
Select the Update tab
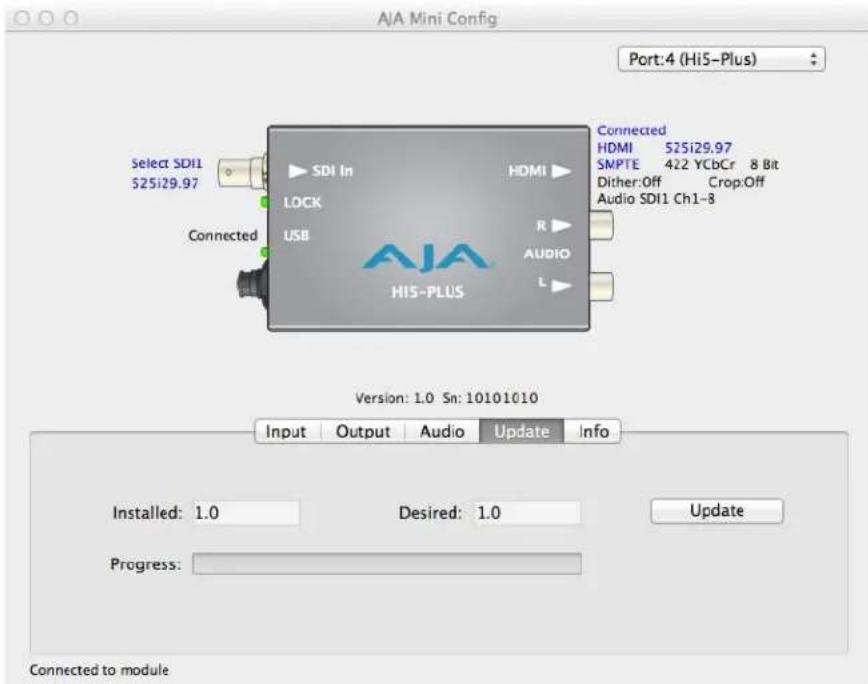[521, 431]
